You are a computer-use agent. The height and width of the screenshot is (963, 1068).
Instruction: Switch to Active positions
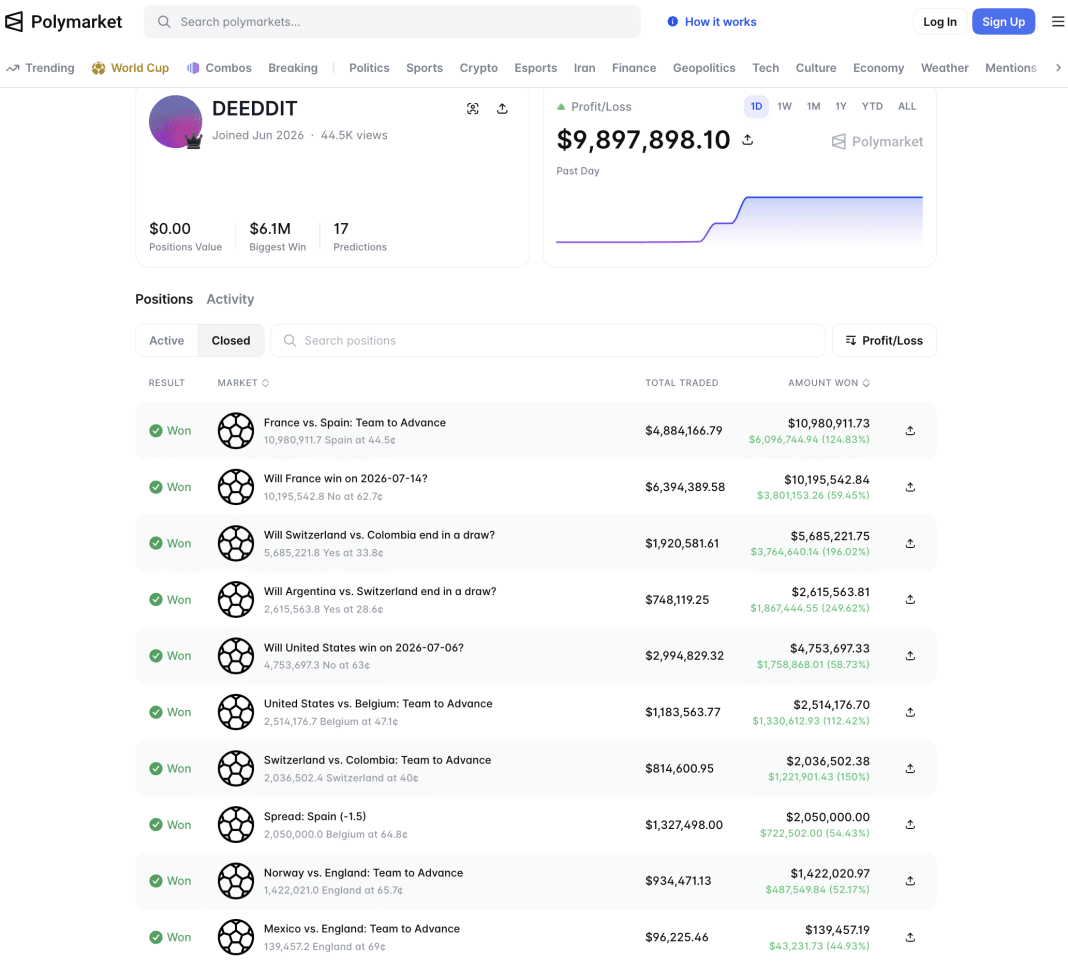(x=167, y=341)
